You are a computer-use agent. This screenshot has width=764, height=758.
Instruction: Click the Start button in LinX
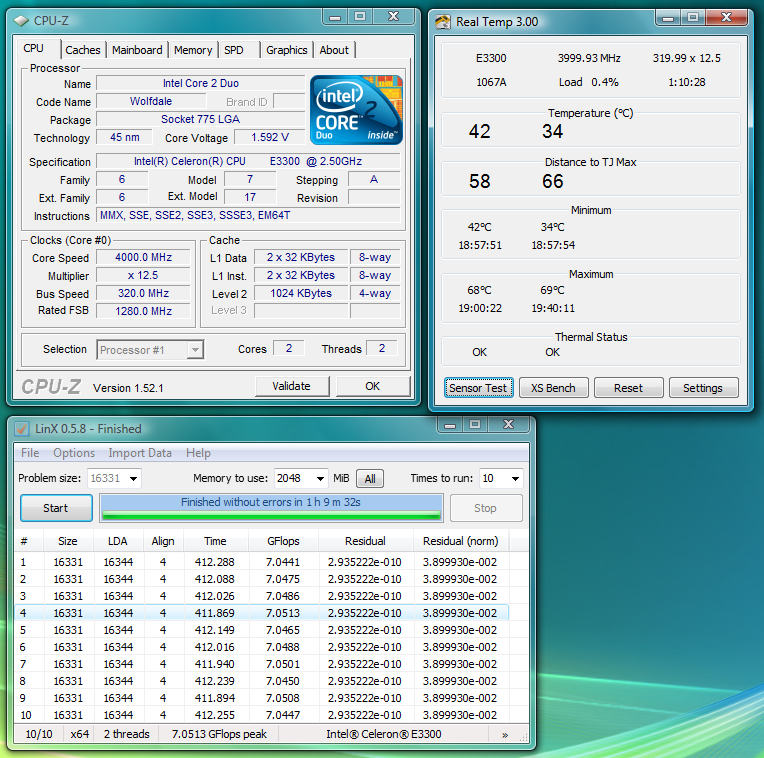click(56, 508)
